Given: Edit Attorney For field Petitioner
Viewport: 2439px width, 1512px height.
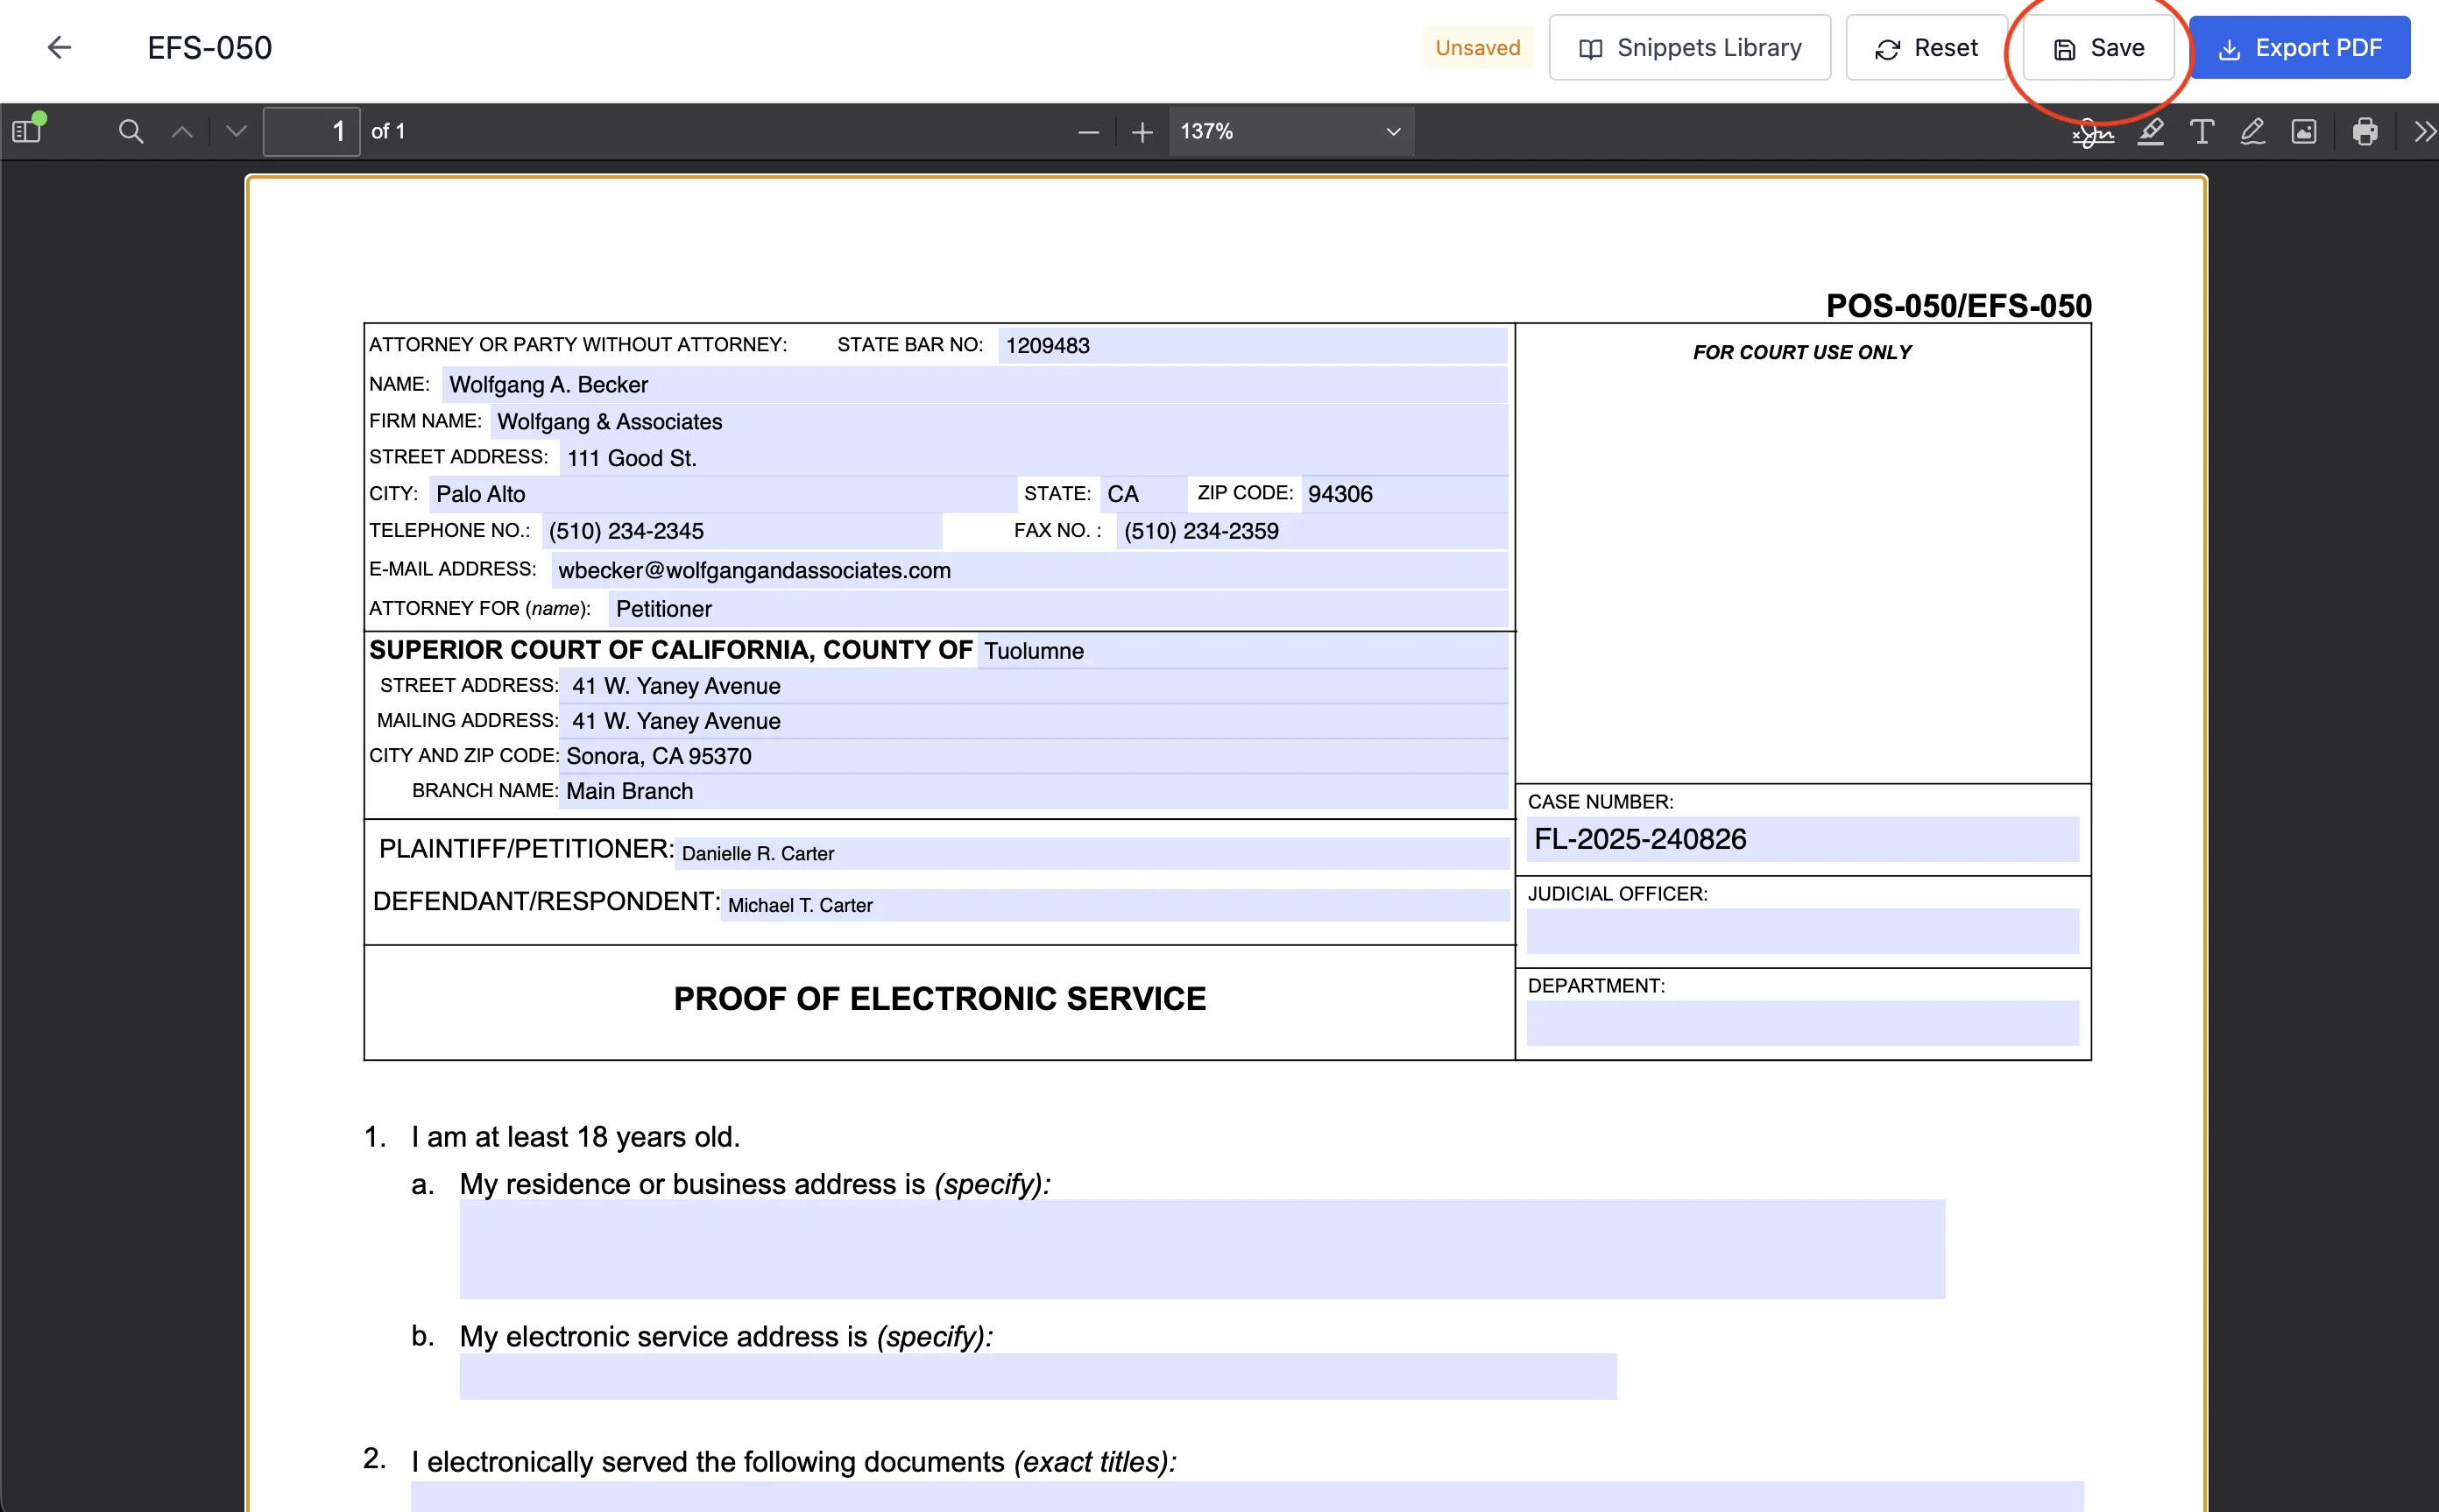Looking at the screenshot, I should 1058,609.
